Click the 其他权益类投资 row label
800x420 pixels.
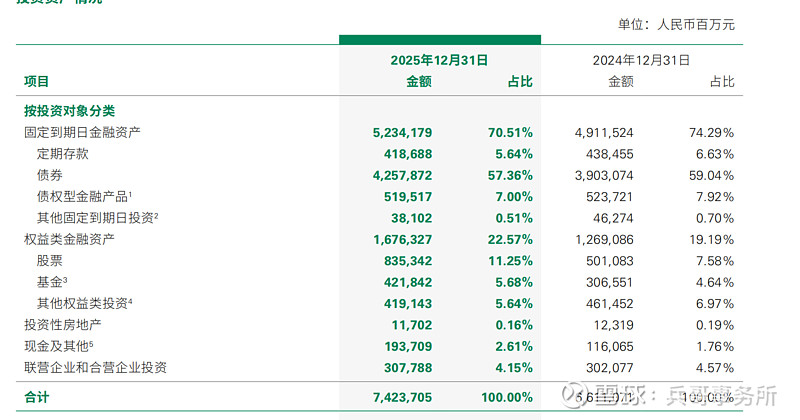(x=82, y=303)
